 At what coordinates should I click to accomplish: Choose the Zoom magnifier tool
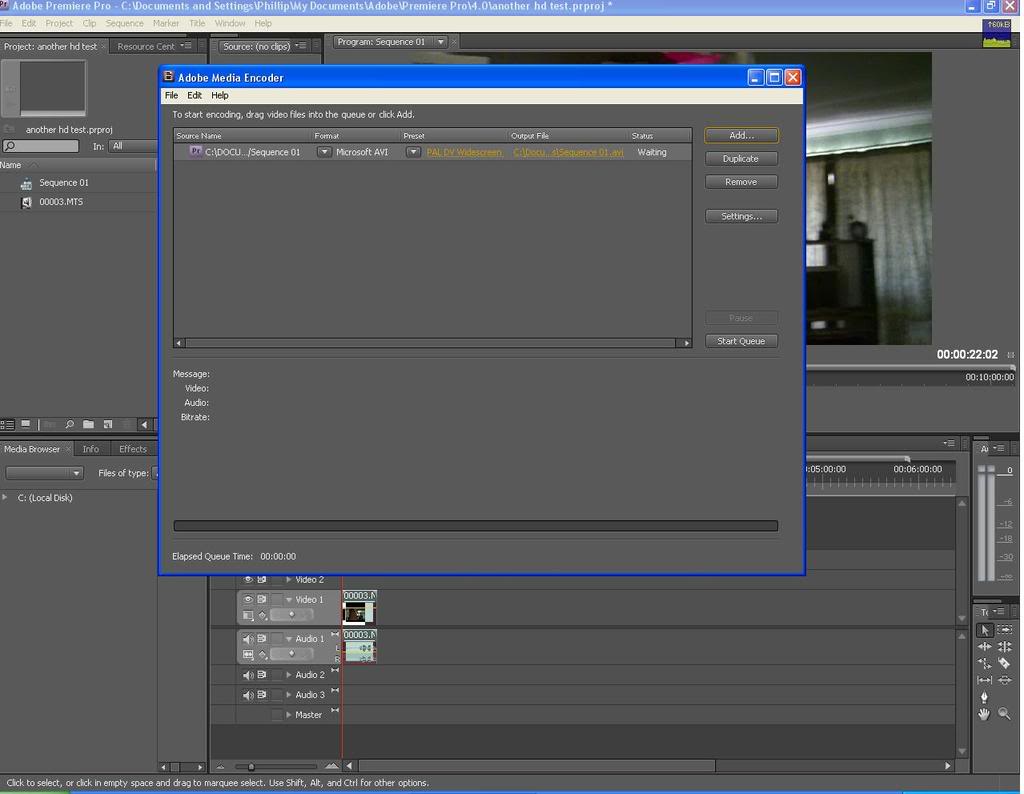1004,714
